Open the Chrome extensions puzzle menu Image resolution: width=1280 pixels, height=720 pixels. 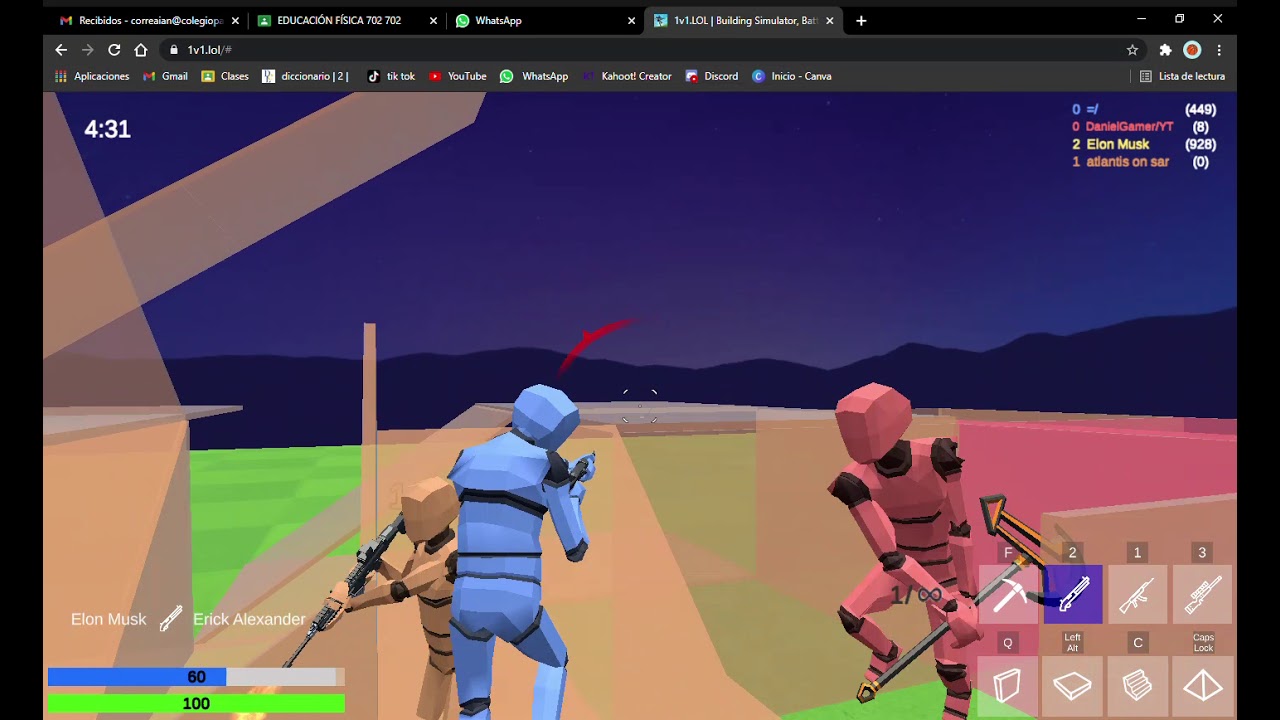[x=1165, y=49]
